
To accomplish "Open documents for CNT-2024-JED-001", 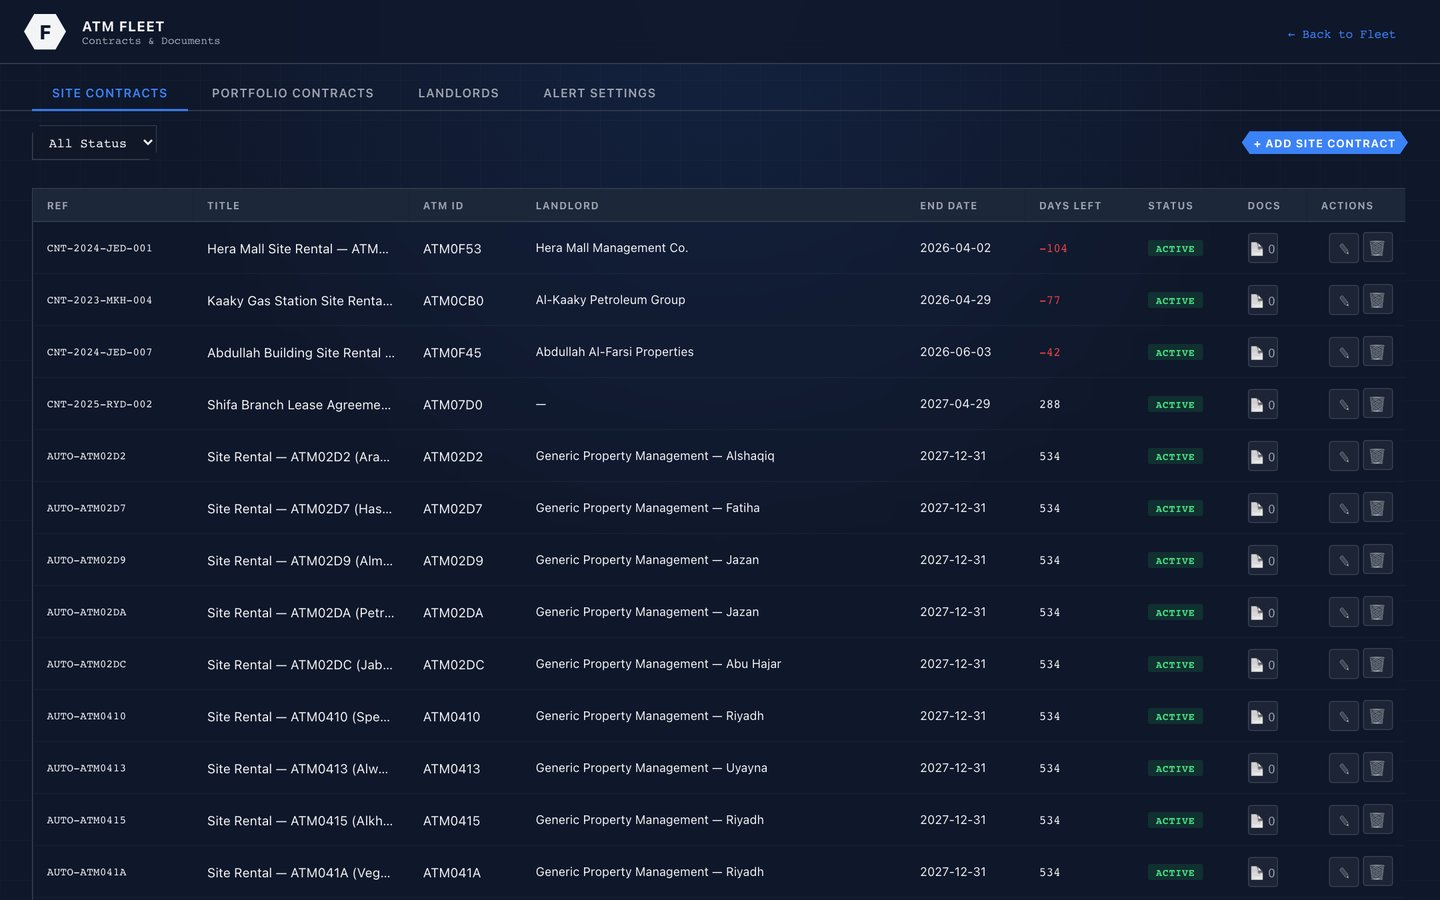I will pos(1263,249).
